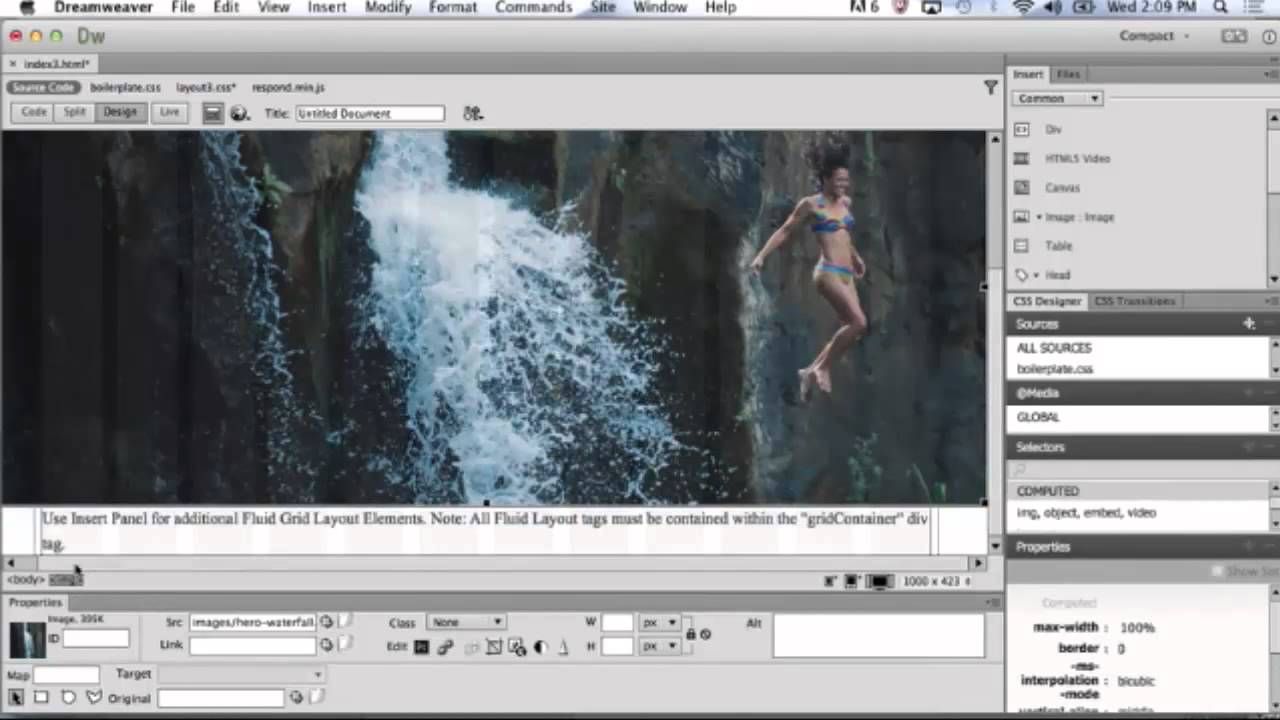Select Mobile size window icon in status bar
The height and width of the screenshot is (720, 1280).
click(x=830, y=581)
